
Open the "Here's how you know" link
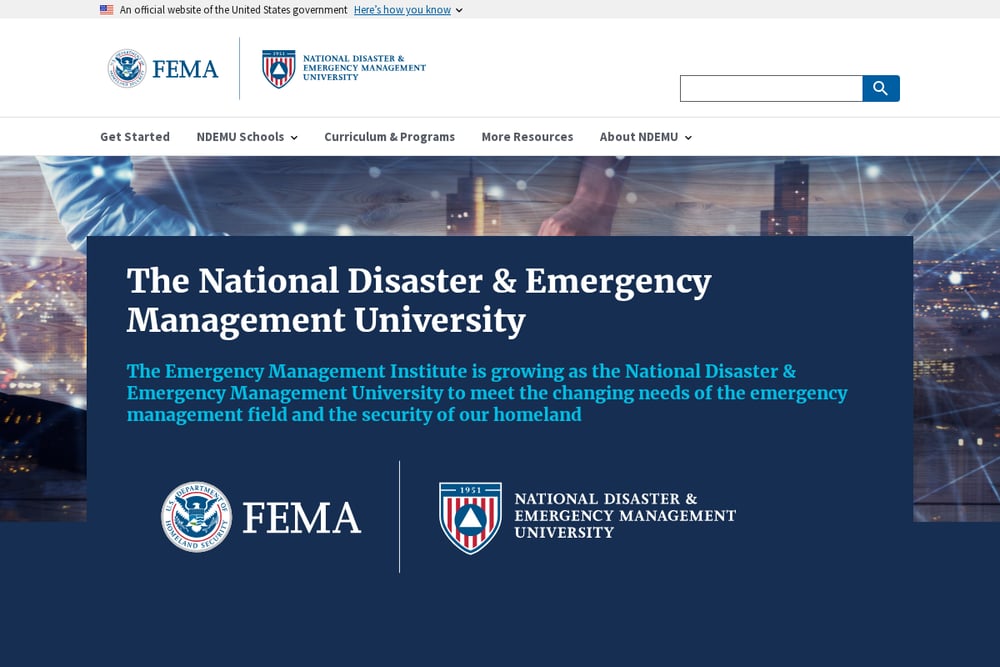pos(402,10)
